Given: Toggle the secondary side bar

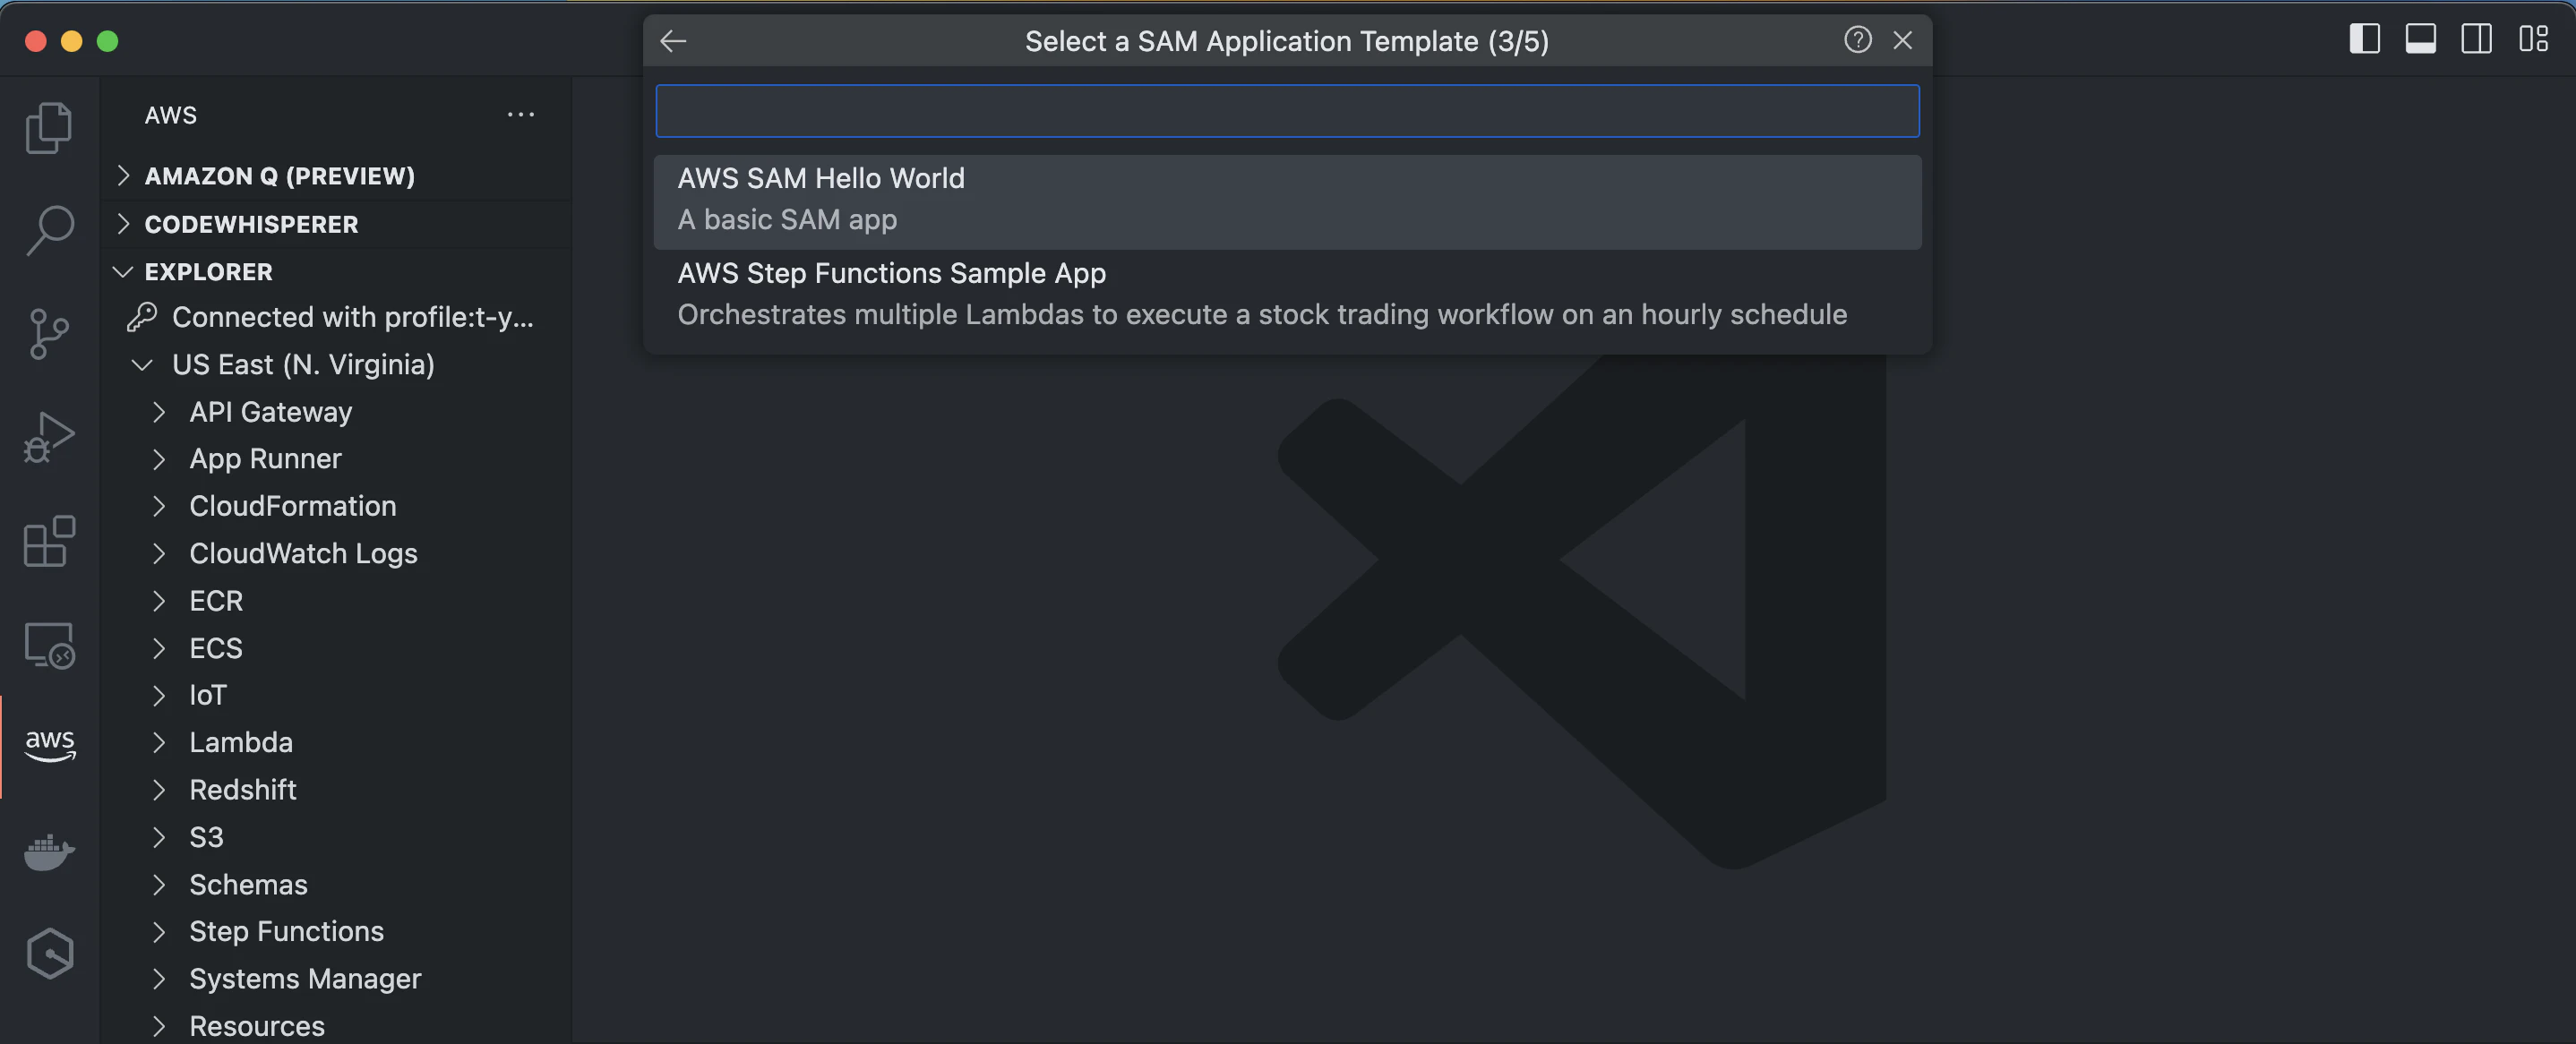Looking at the screenshot, I should 2476,39.
